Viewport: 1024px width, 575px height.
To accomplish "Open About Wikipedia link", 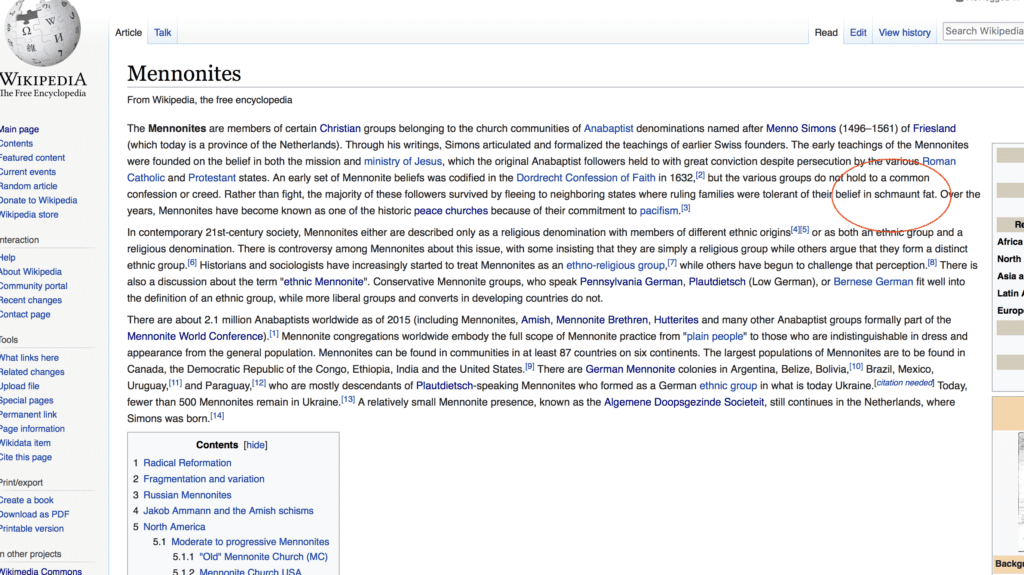I will pos(31,272).
